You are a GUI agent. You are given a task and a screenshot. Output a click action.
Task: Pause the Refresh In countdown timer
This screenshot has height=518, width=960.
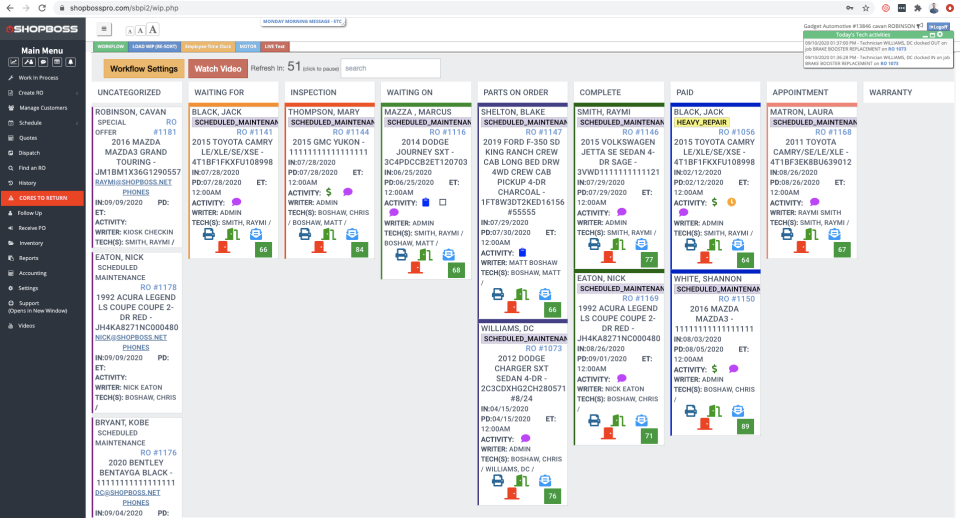tap(294, 67)
